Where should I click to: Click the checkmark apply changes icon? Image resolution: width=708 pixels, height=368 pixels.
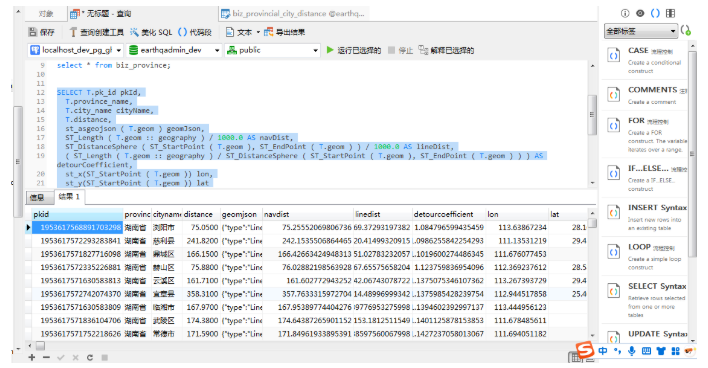click(61, 358)
